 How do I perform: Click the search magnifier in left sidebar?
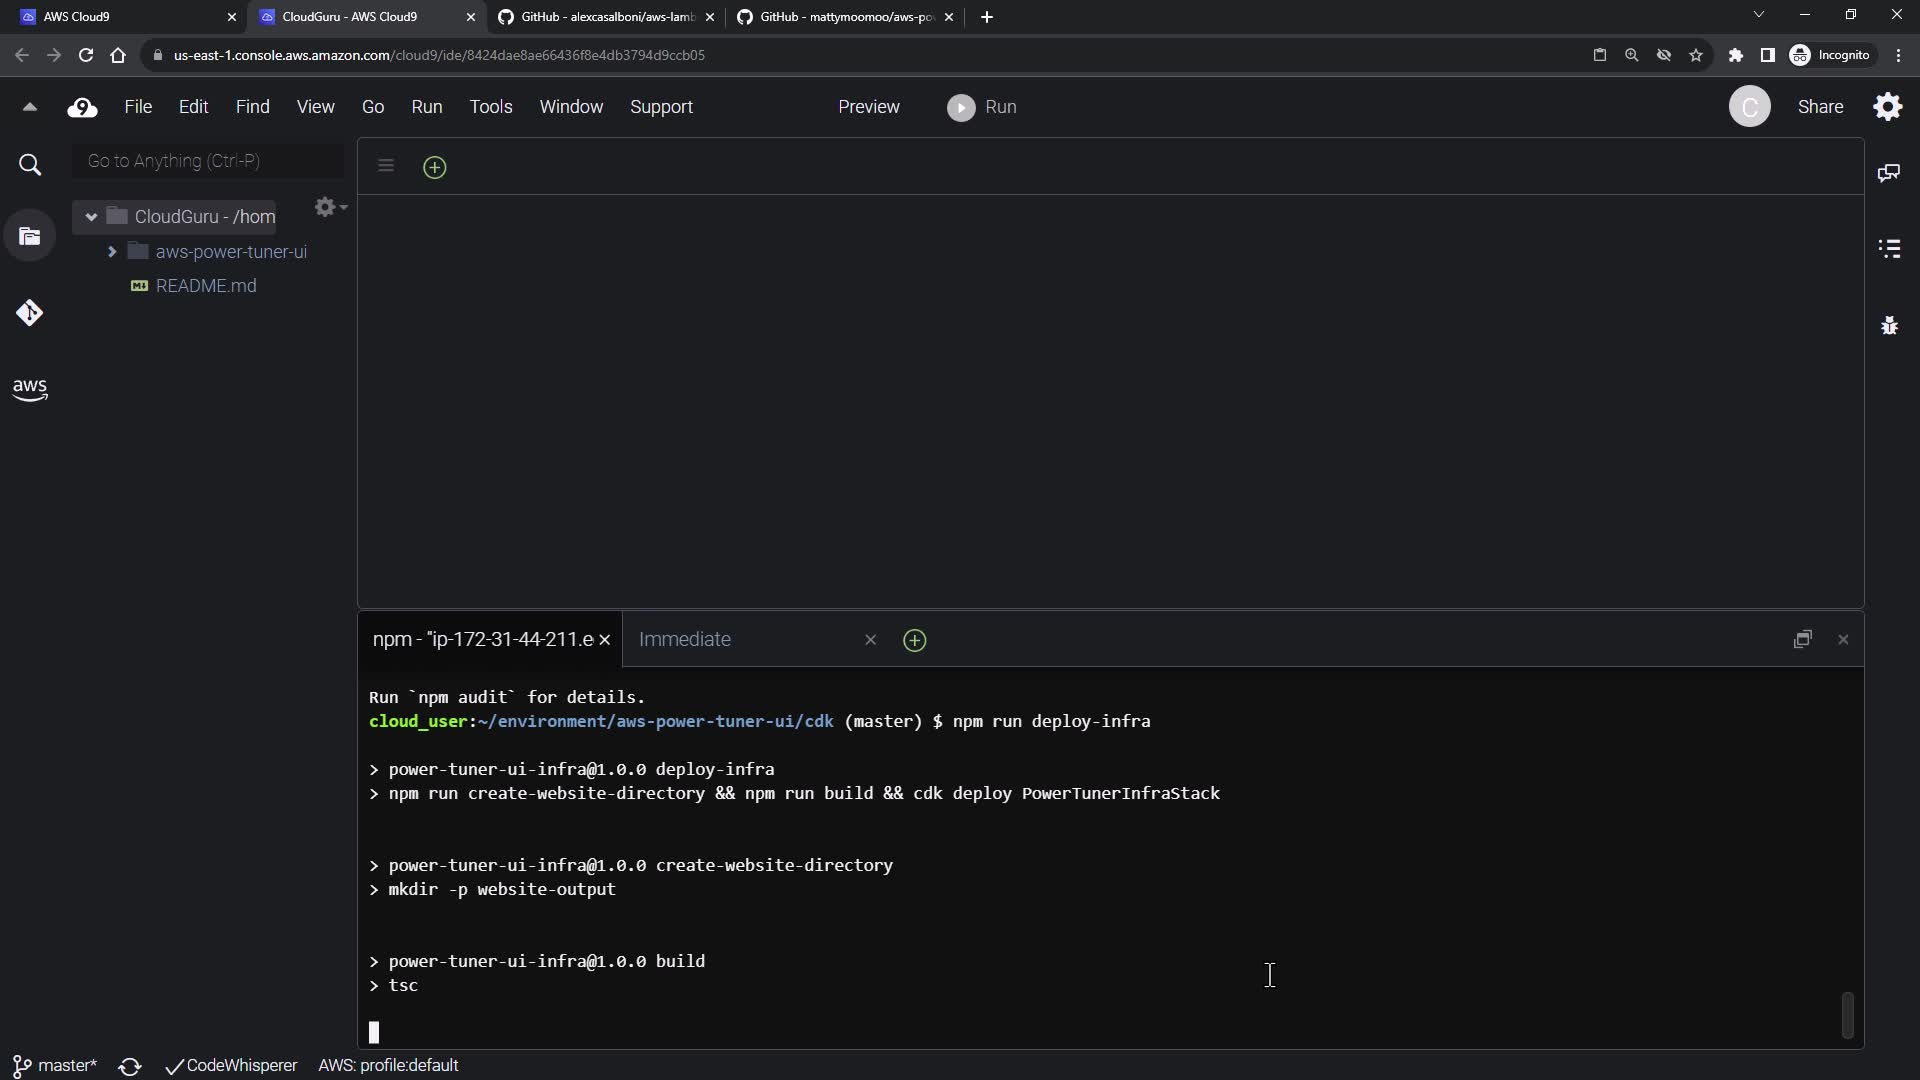(30, 165)
